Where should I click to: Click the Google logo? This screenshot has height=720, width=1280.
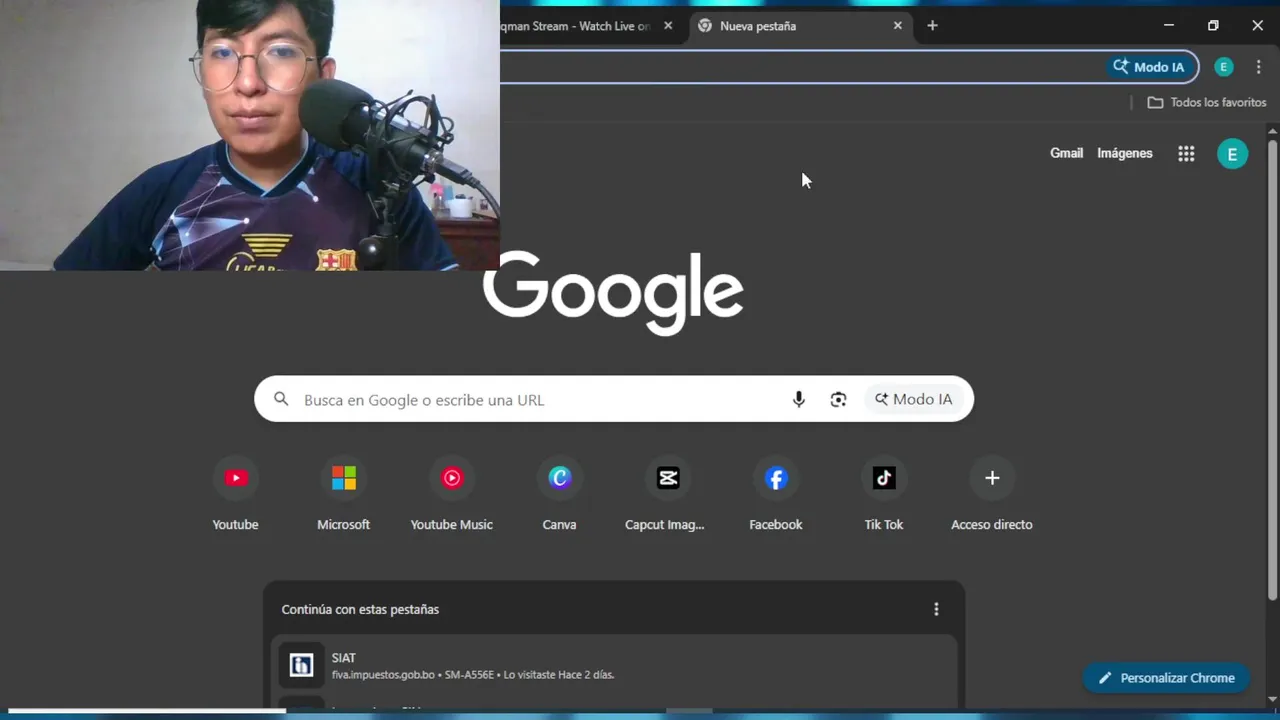(x=613, y=292)
